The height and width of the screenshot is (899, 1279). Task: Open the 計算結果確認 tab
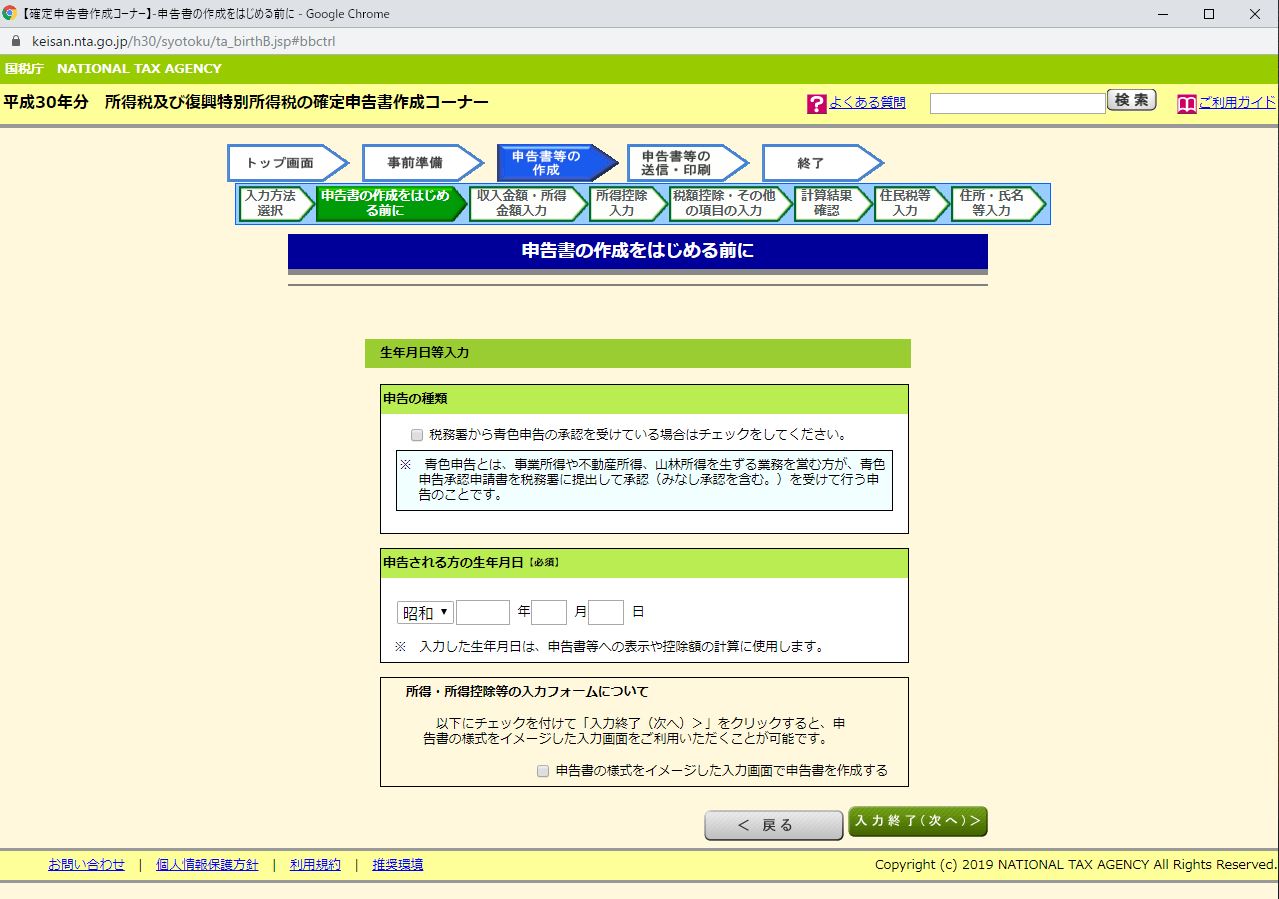[832, 204]
